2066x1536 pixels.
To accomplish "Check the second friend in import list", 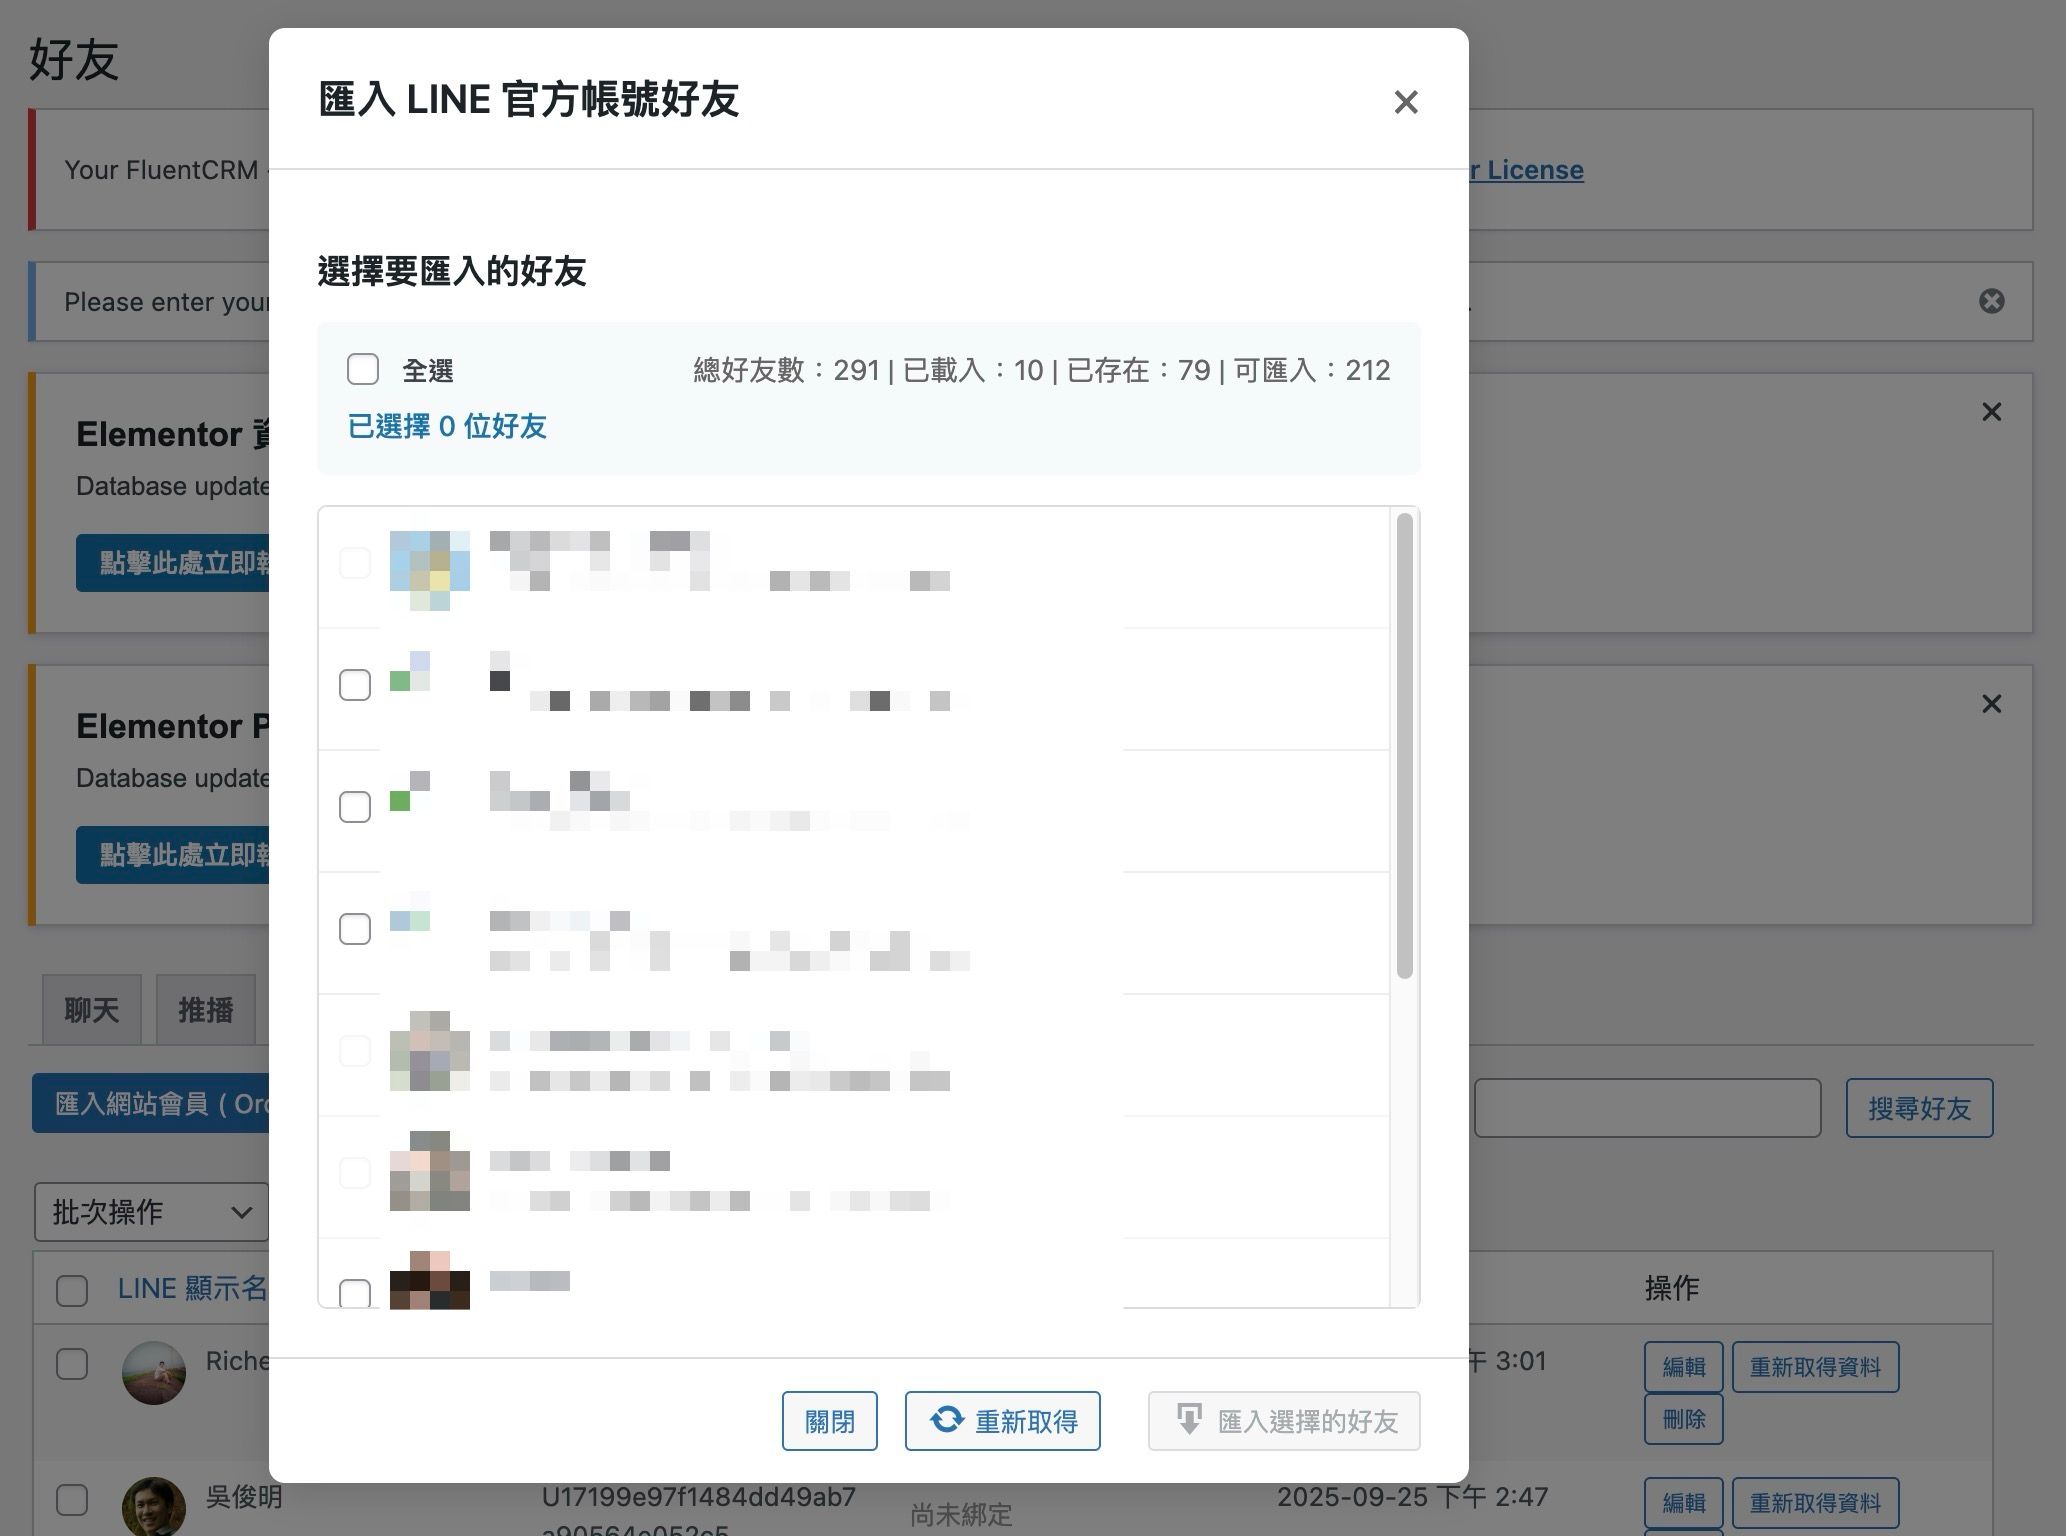I will 355,685.
